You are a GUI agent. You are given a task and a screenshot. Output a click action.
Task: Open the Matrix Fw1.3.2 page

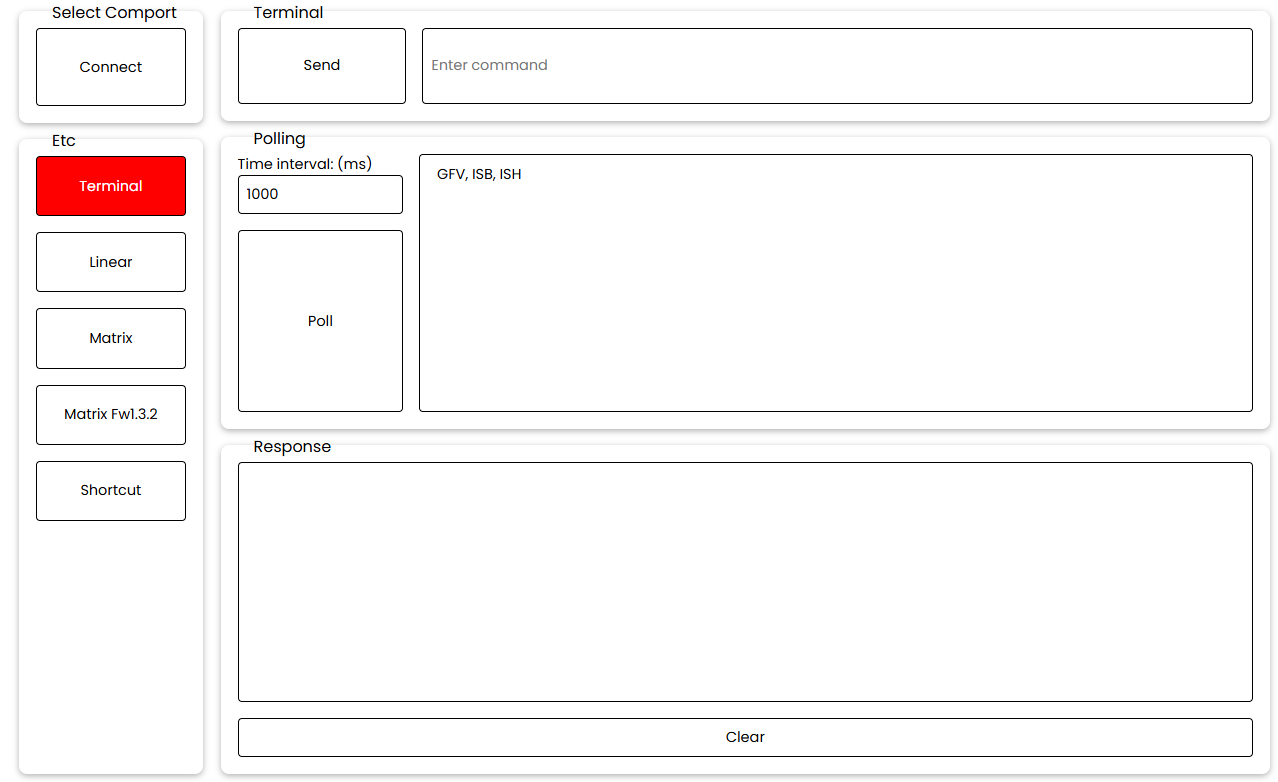coord(111,414)
